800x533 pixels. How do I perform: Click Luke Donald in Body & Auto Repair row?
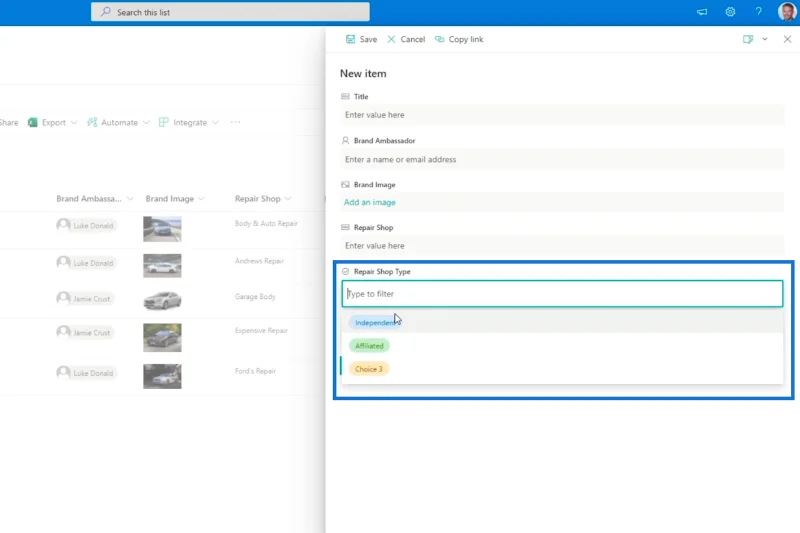click(86, 225)
